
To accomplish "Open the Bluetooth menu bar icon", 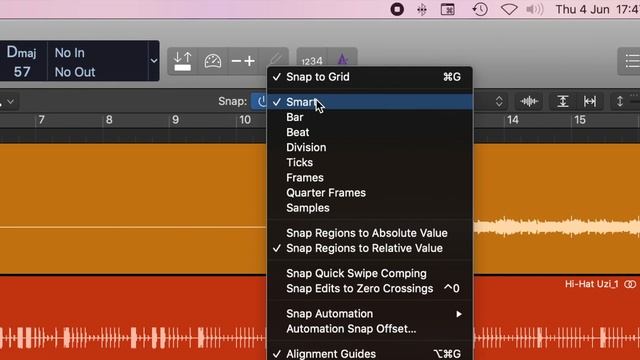I will click(x=422, y=9).
